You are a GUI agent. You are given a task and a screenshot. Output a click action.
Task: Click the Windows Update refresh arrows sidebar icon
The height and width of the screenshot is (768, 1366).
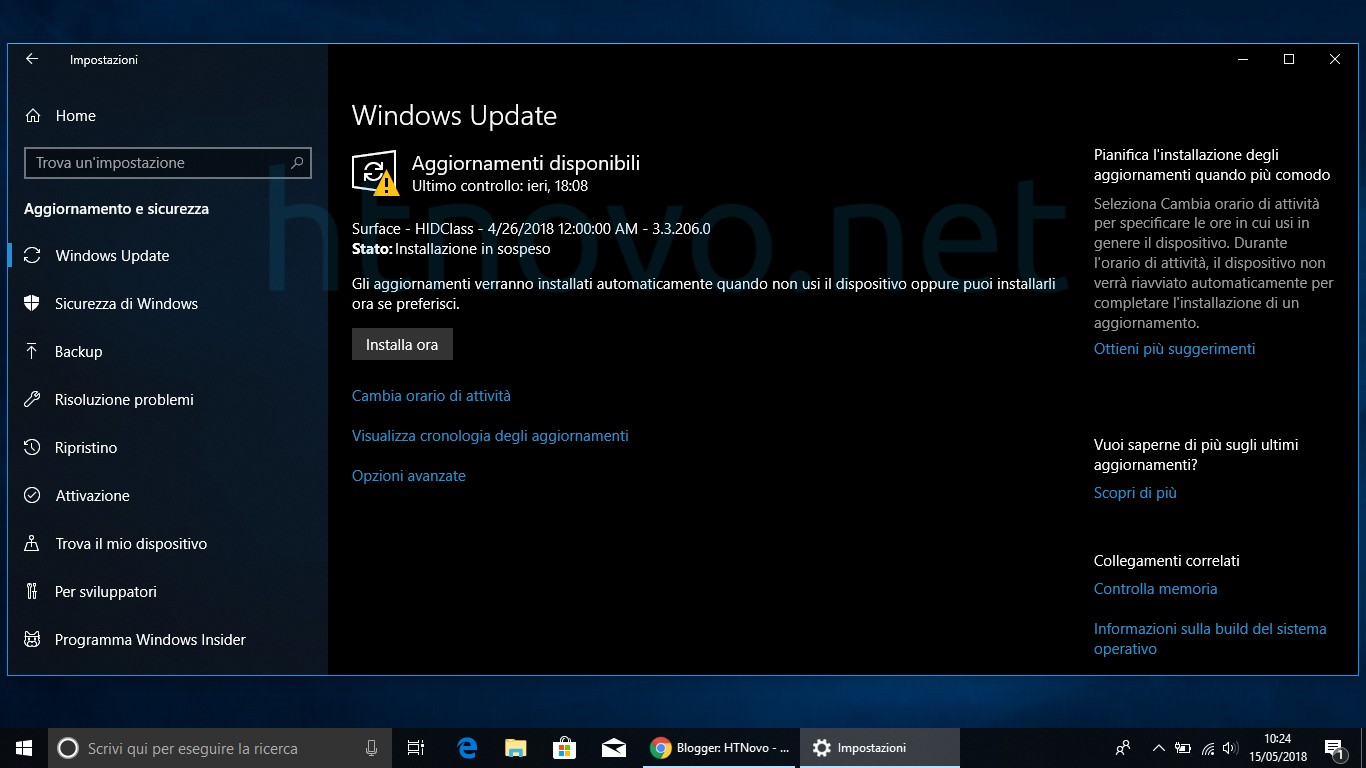click(x=32, y=256)
